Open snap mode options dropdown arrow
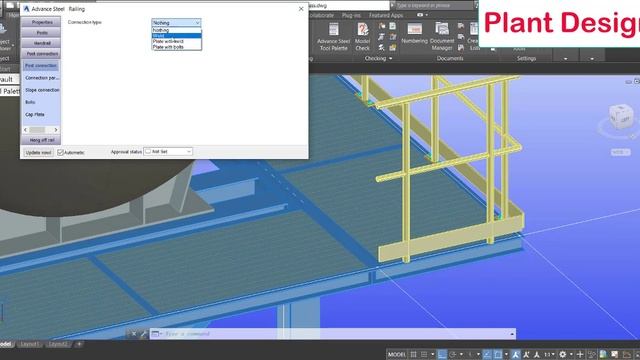The image size is (640, 360). (x=433, y=354)
